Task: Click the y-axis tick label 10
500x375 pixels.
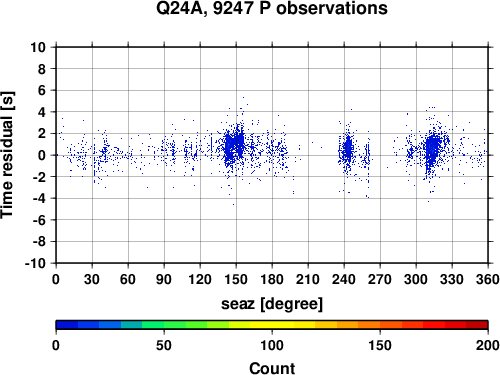Action: (x=38, y=47)
